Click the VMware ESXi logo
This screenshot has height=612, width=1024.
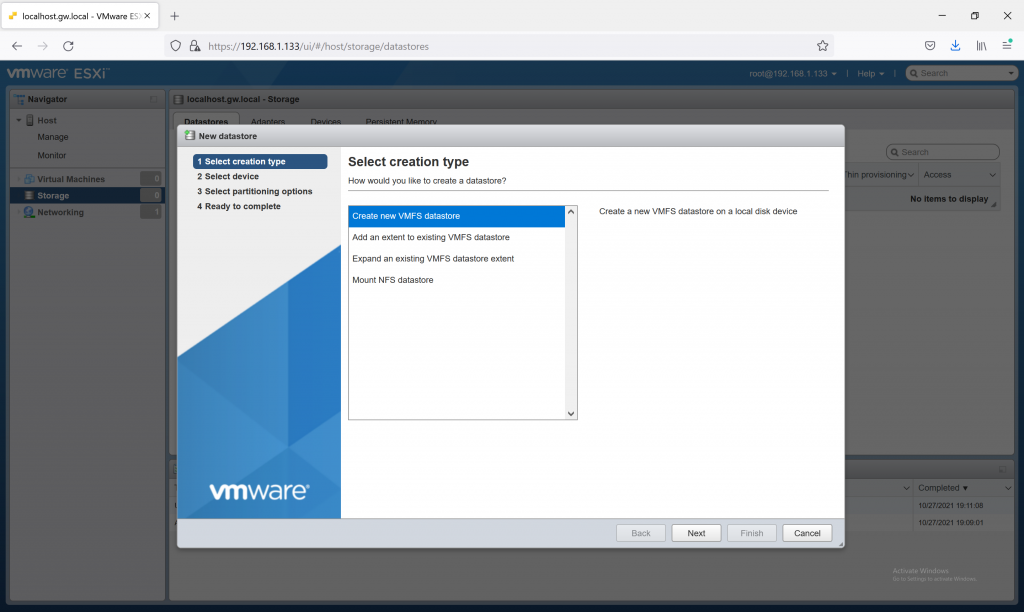tap(58, 73)
